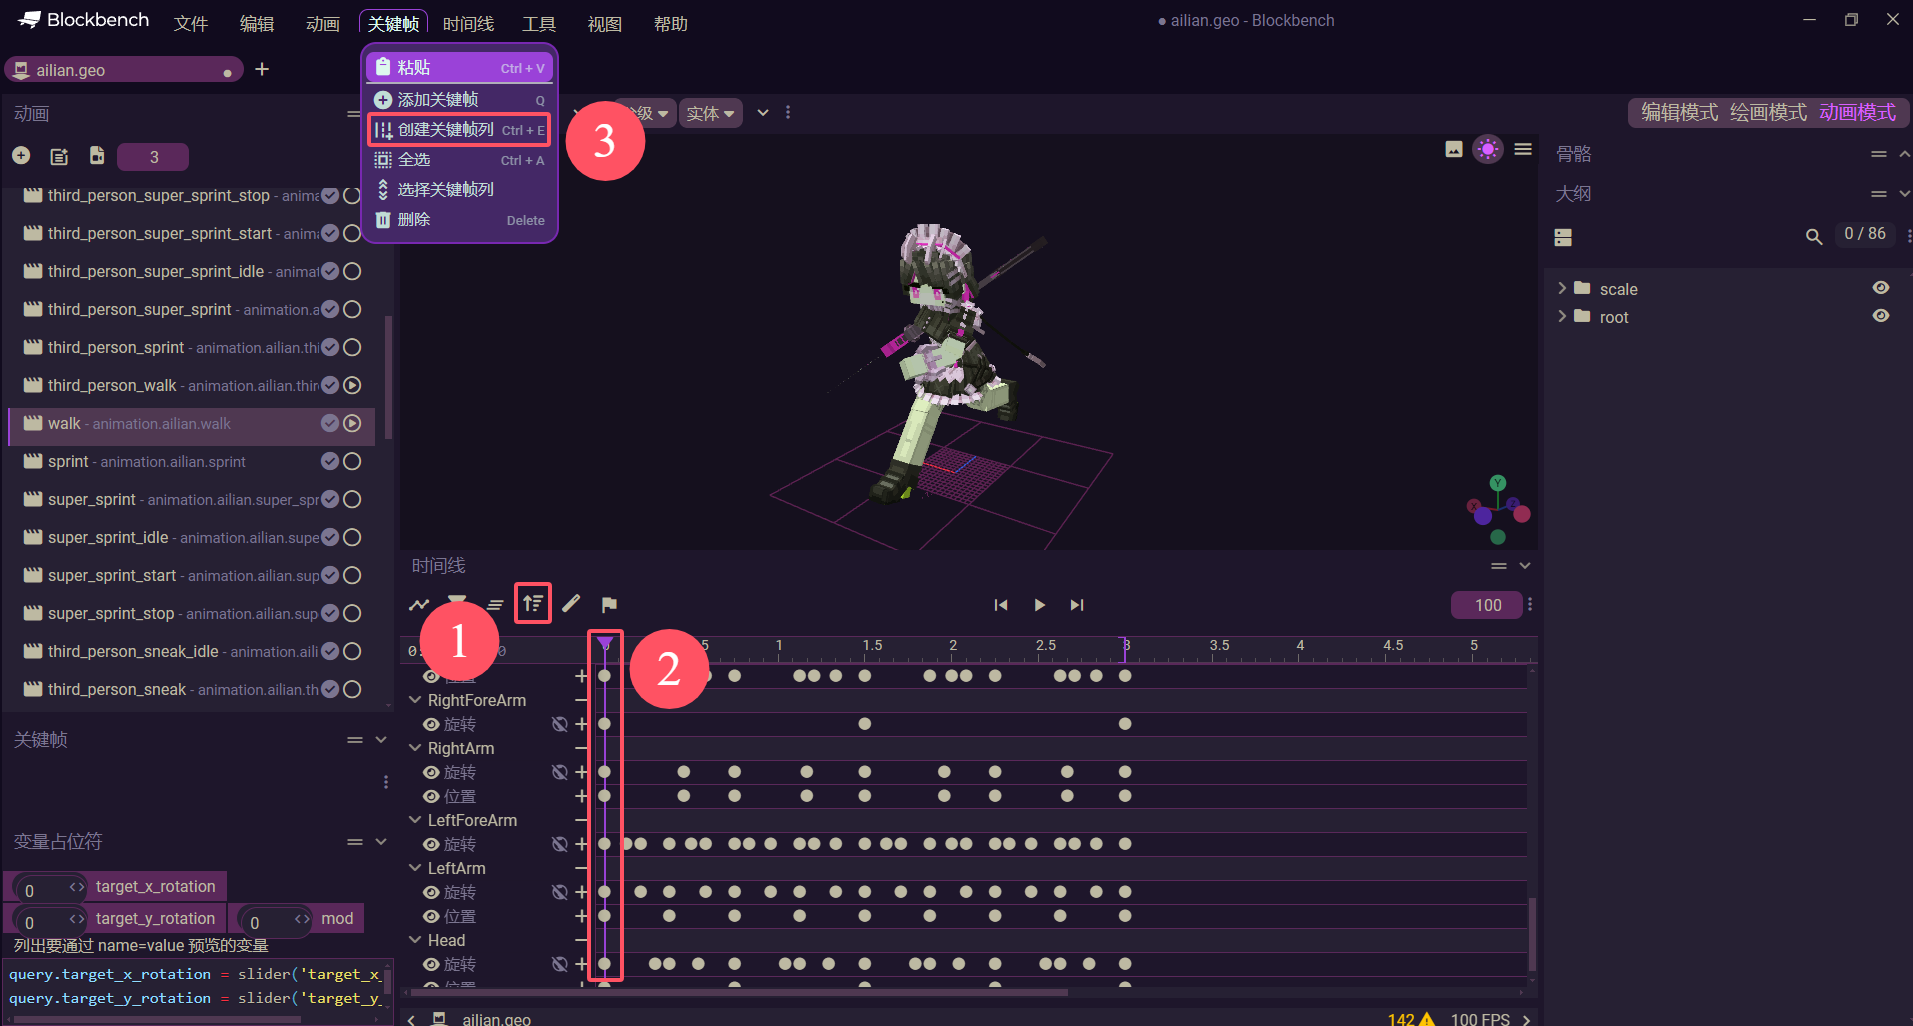This screenshot has height=1026, width=1913.
Task: Play the animation in the timeline
Action: point(1039,605)
